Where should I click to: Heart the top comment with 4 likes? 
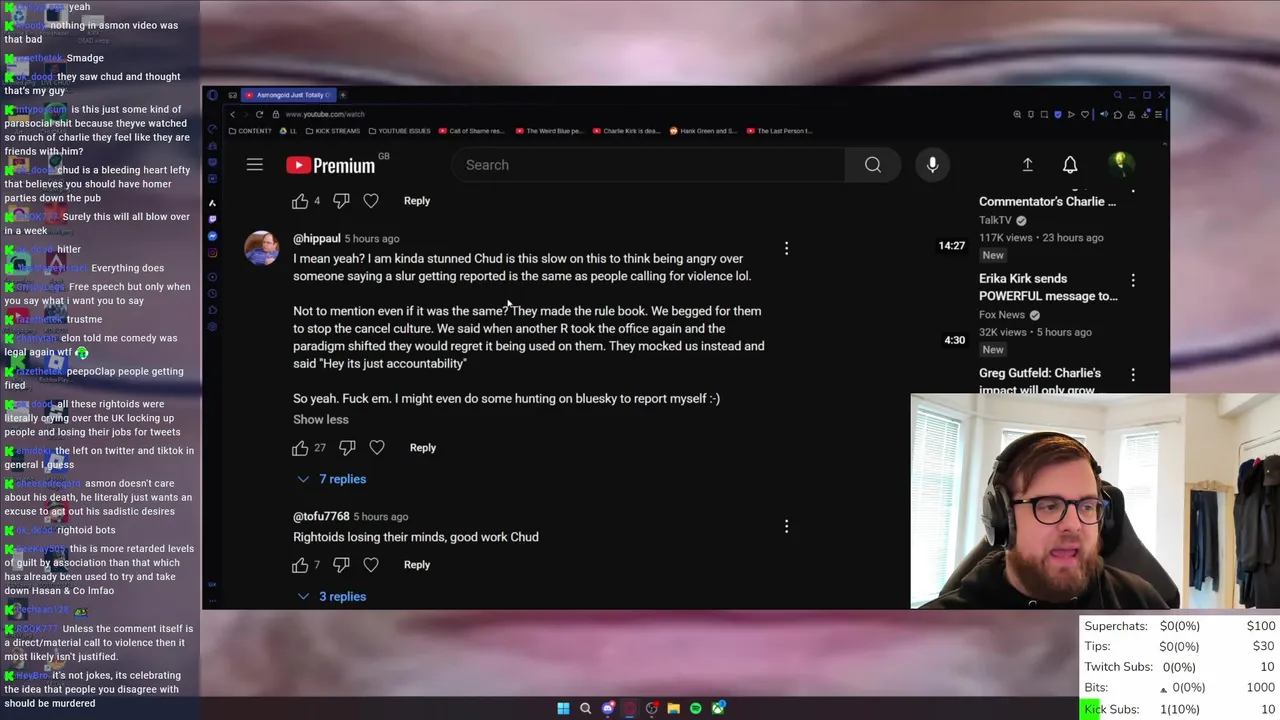point(371,201)
